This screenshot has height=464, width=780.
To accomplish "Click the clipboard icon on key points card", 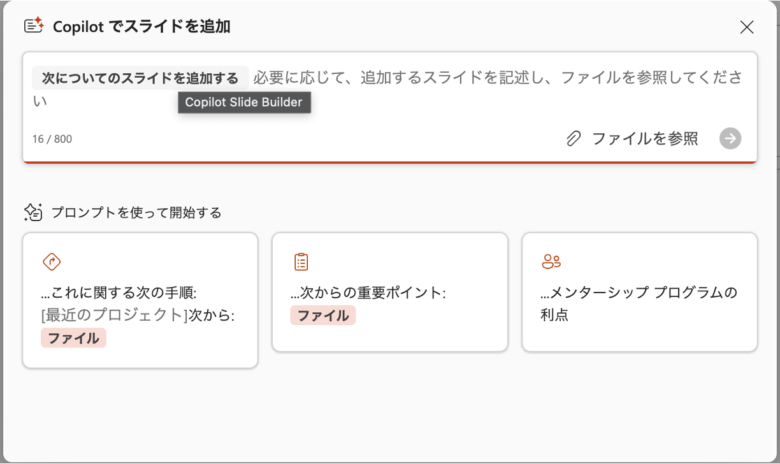I will pyautogui.click(x=301, y=262).
